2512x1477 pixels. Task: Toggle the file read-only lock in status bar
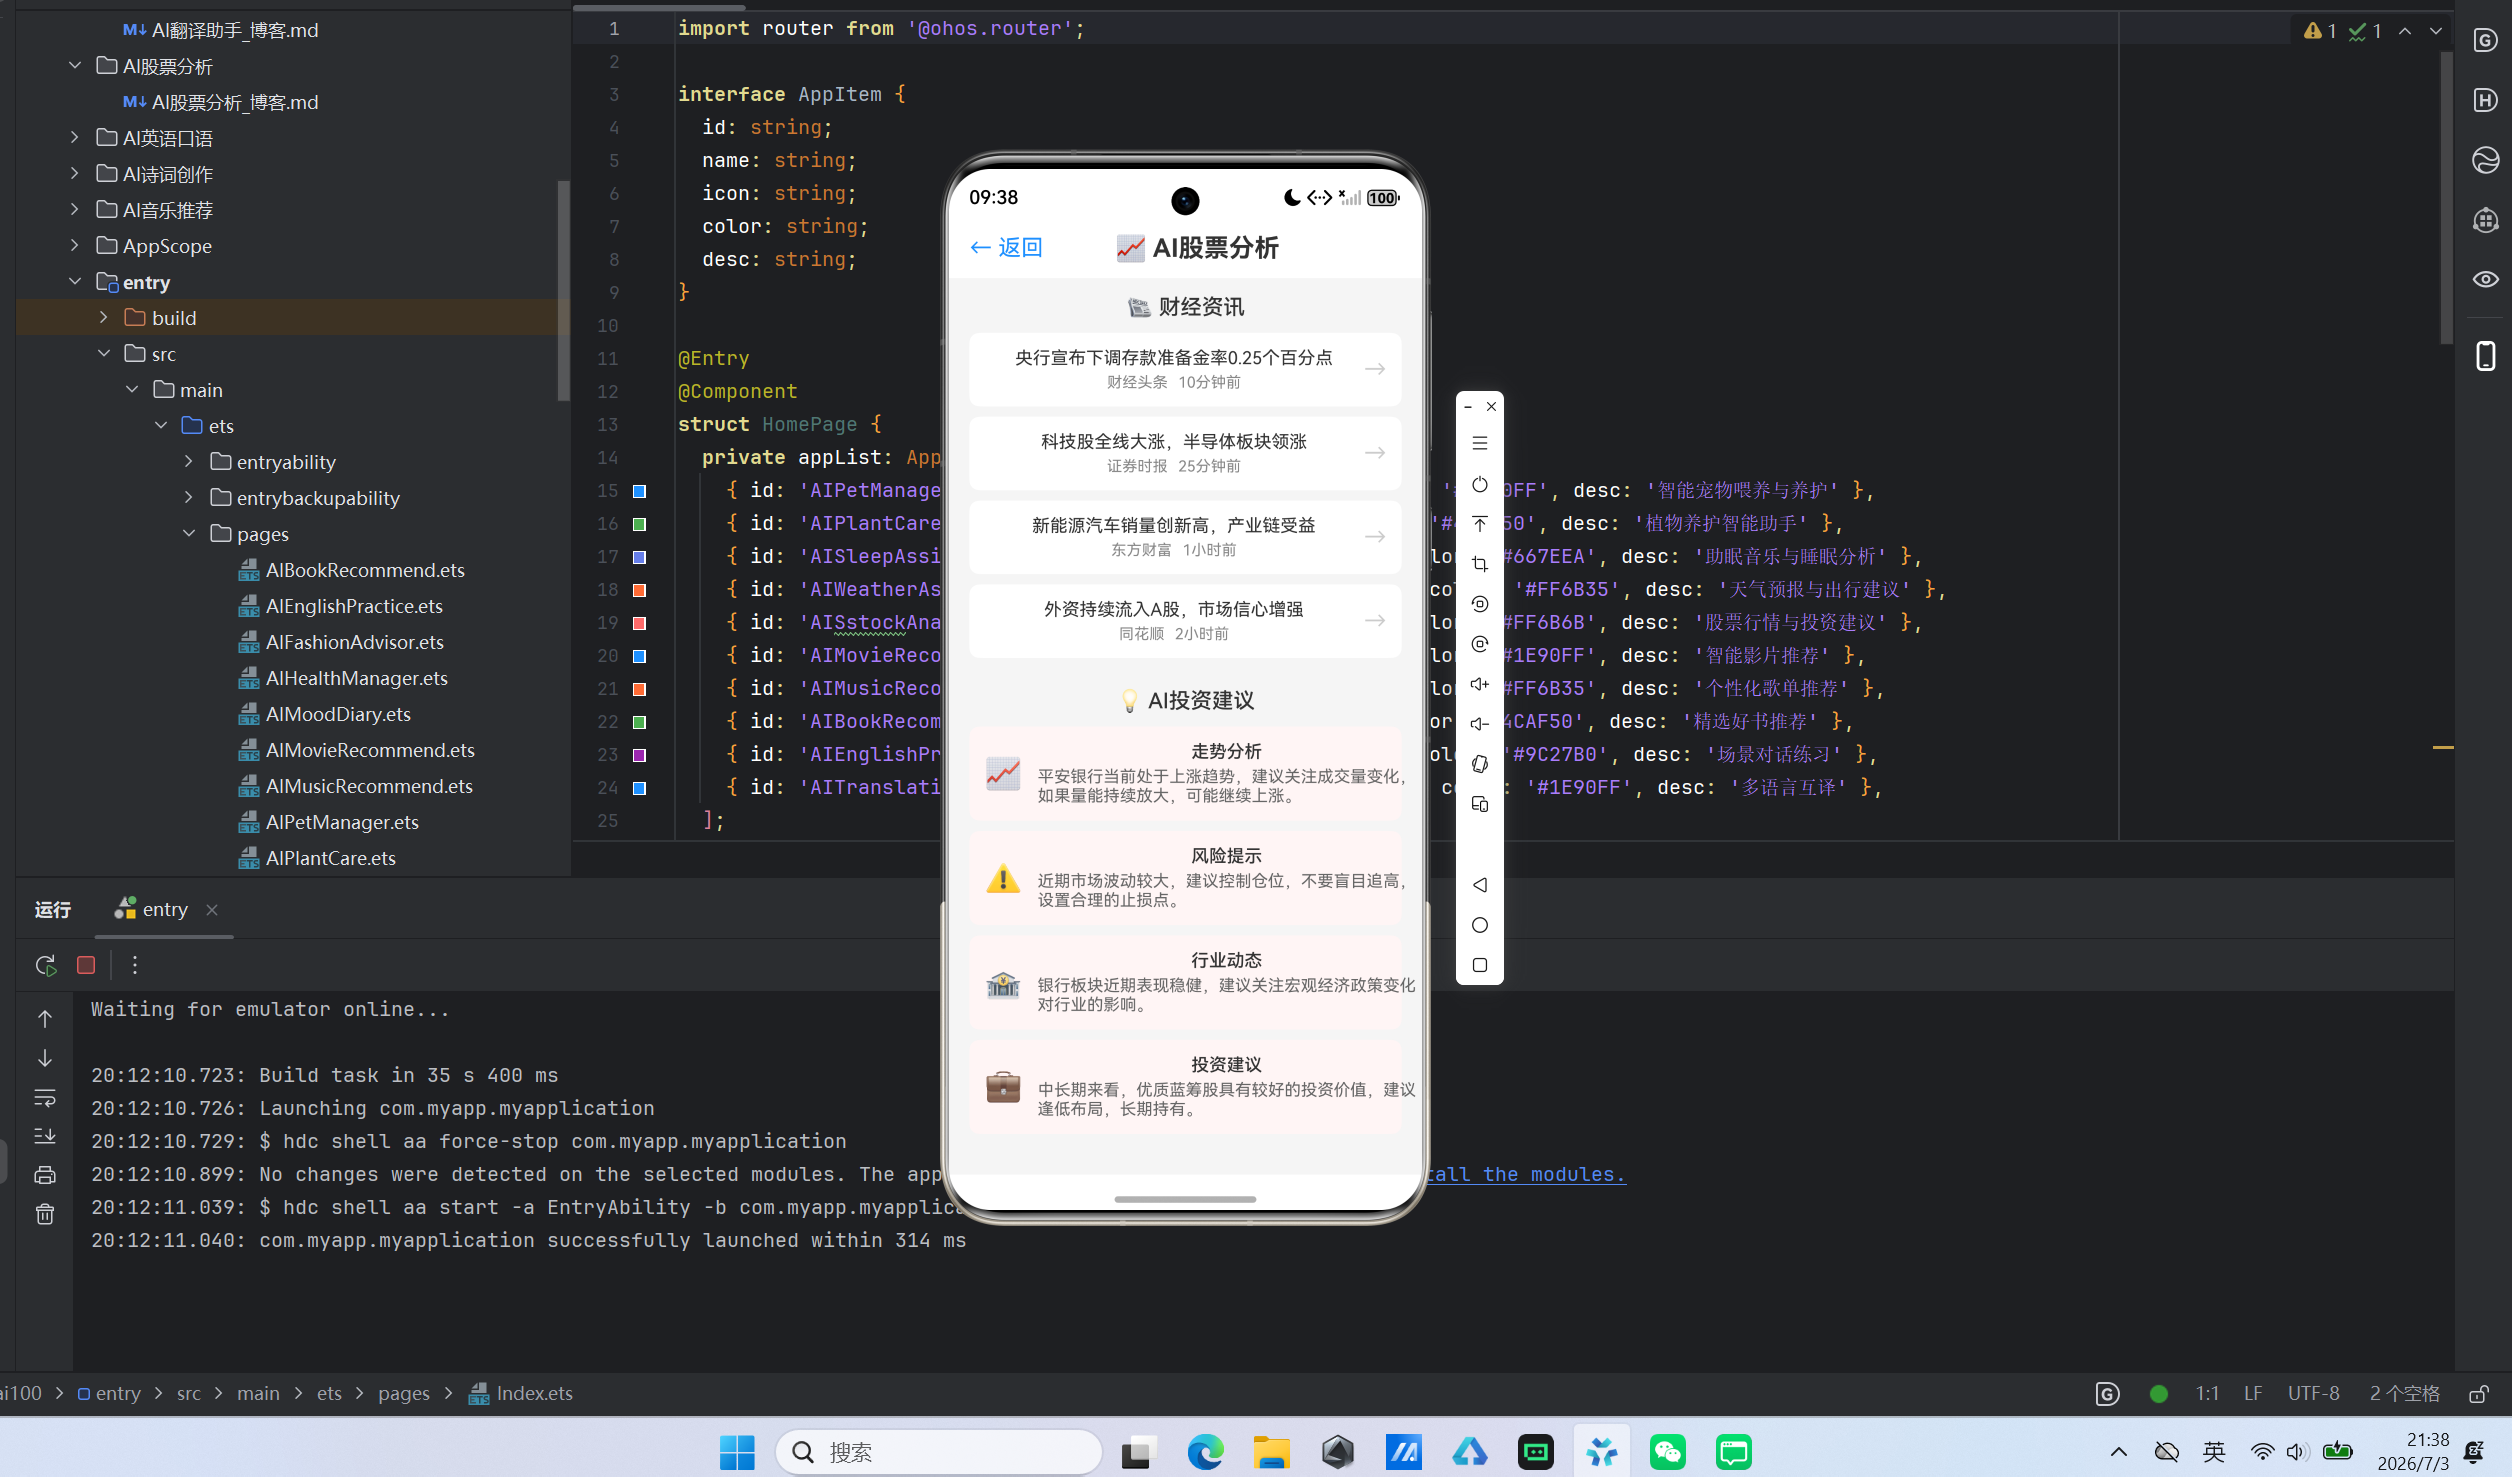[x=2479, y=1393]
